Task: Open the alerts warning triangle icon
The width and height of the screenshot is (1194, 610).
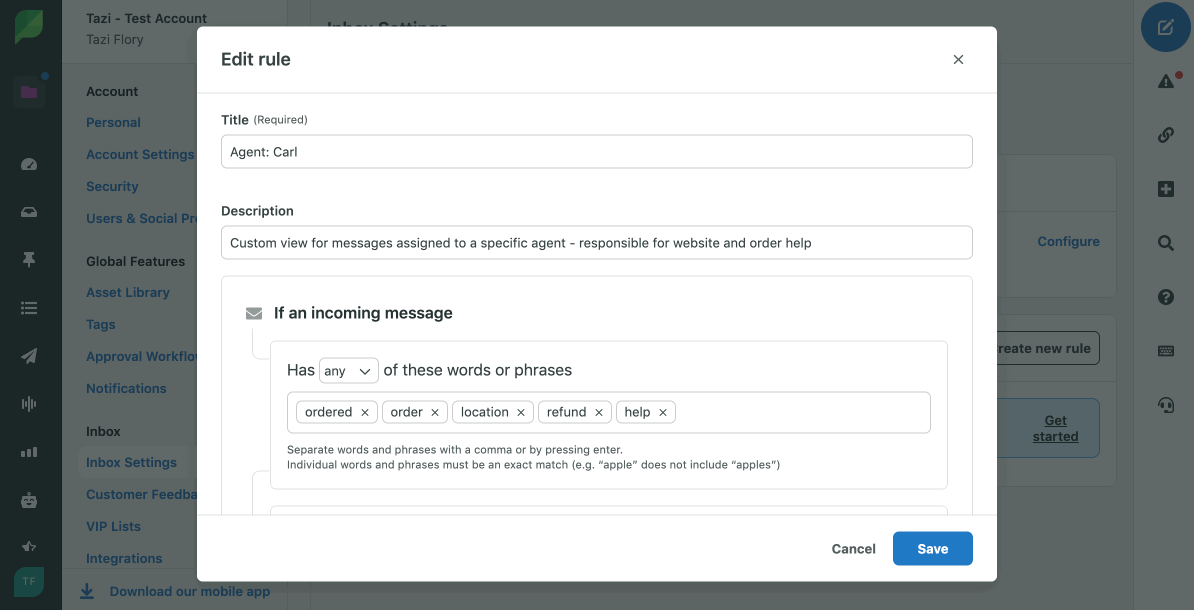Action: click(1165, 81)
